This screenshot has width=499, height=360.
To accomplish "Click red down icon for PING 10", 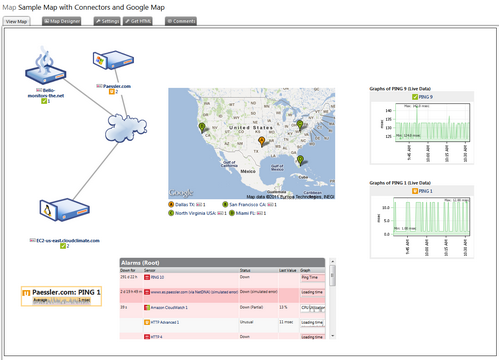I will pyautogui.click(x=147, y=277).
